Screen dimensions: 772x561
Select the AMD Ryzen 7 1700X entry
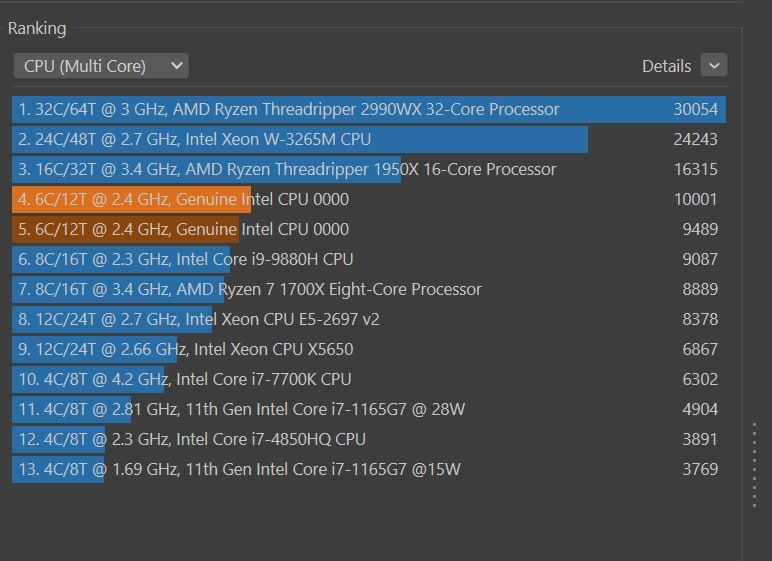point(250,289)
